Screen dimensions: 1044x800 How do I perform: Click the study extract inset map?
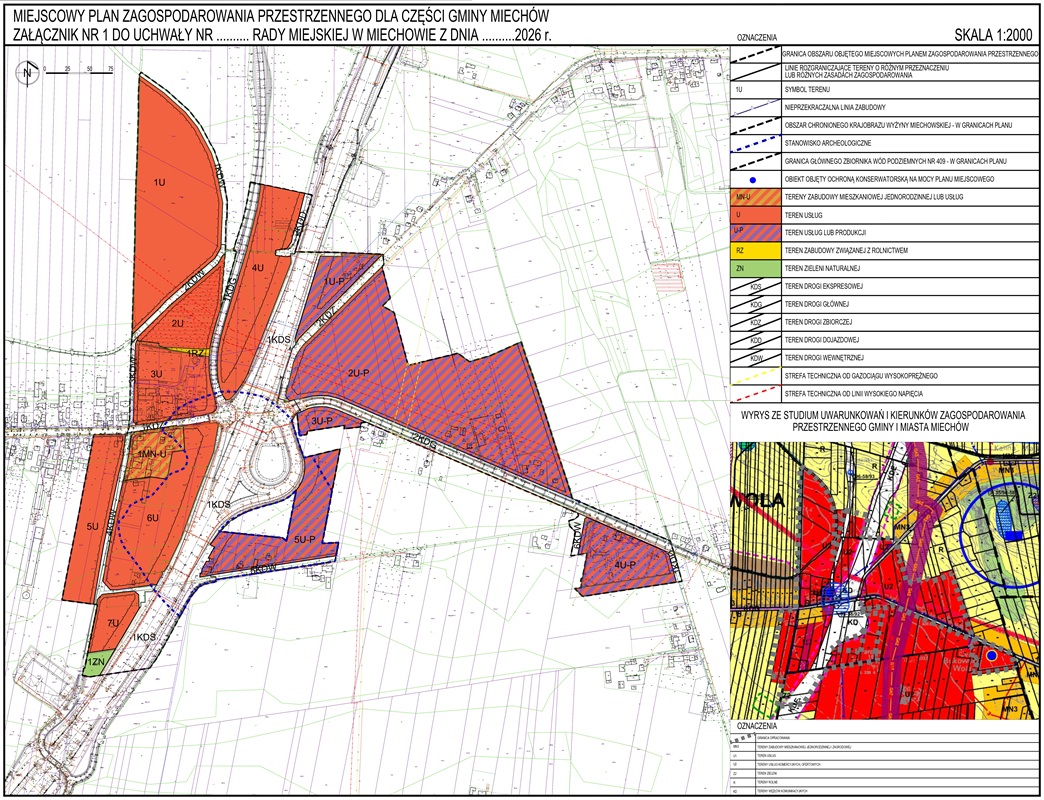pos(884,580)
